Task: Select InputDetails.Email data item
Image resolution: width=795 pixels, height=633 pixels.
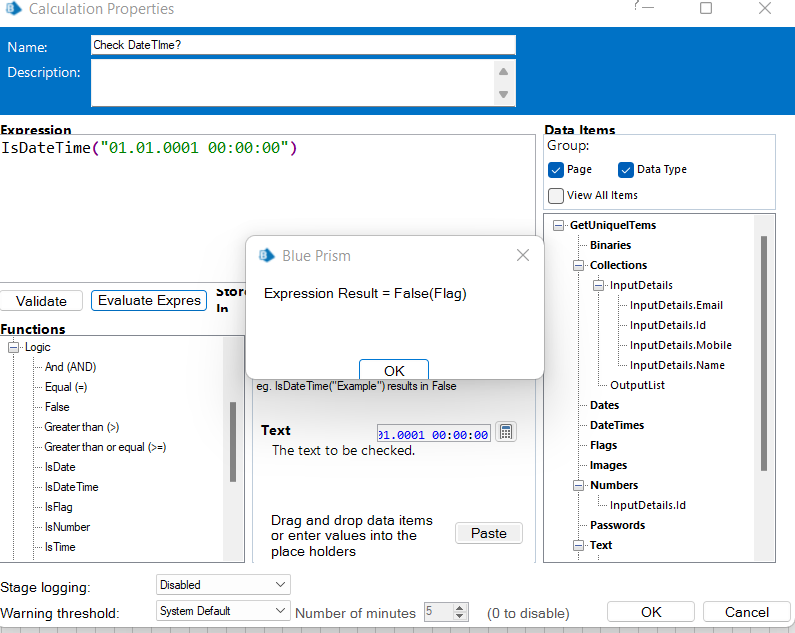Action: pos(676,305)
